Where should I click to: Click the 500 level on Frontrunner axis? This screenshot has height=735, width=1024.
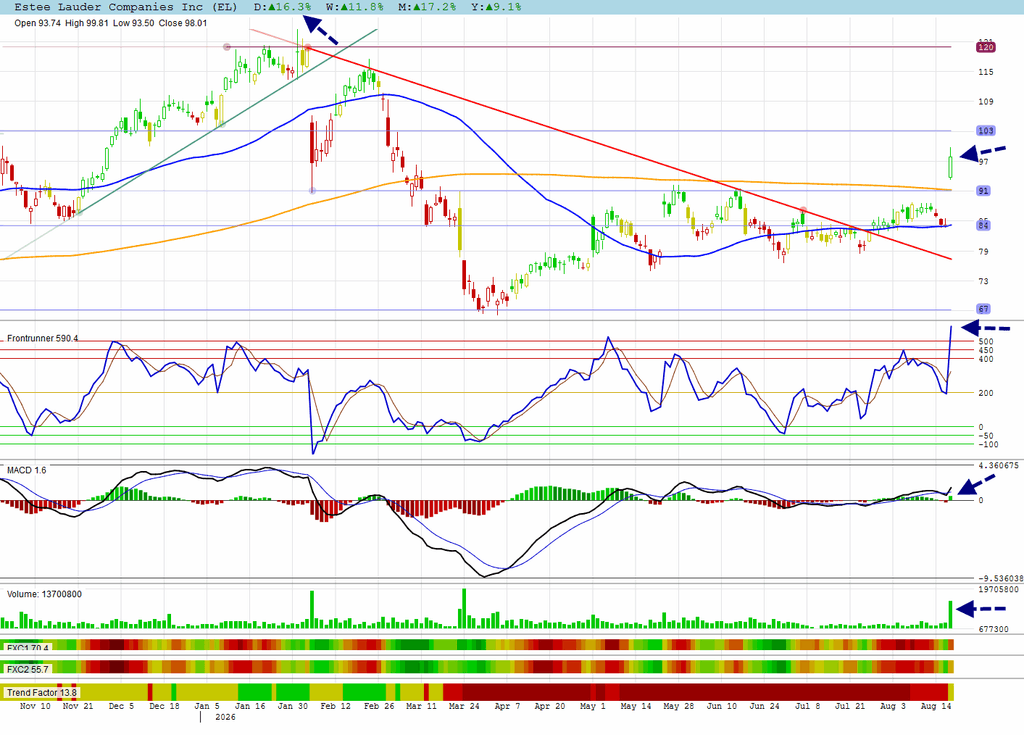(986, 342)
